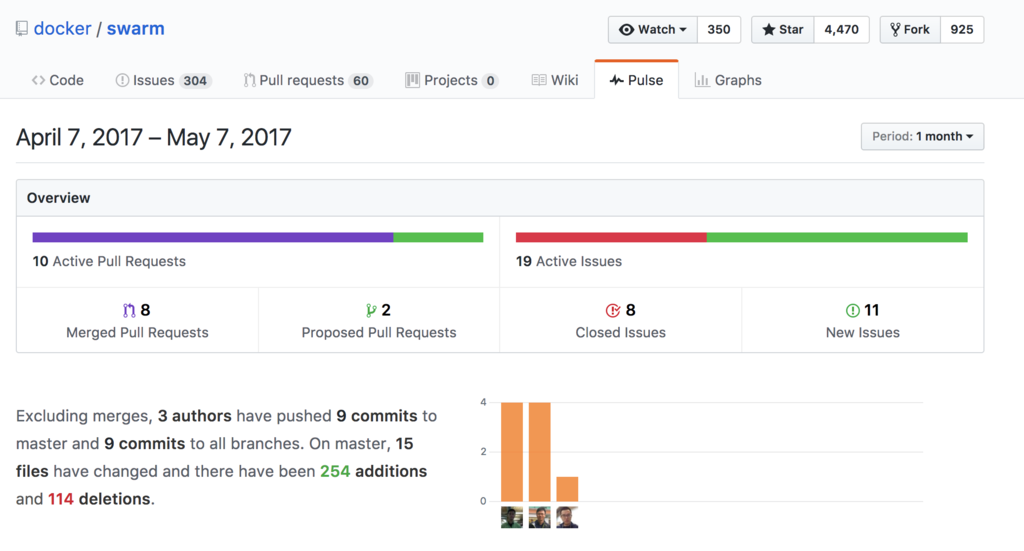Open 8 Closed Issues
The height and width of the screenshot is (551, 1024).
point(620,320)
